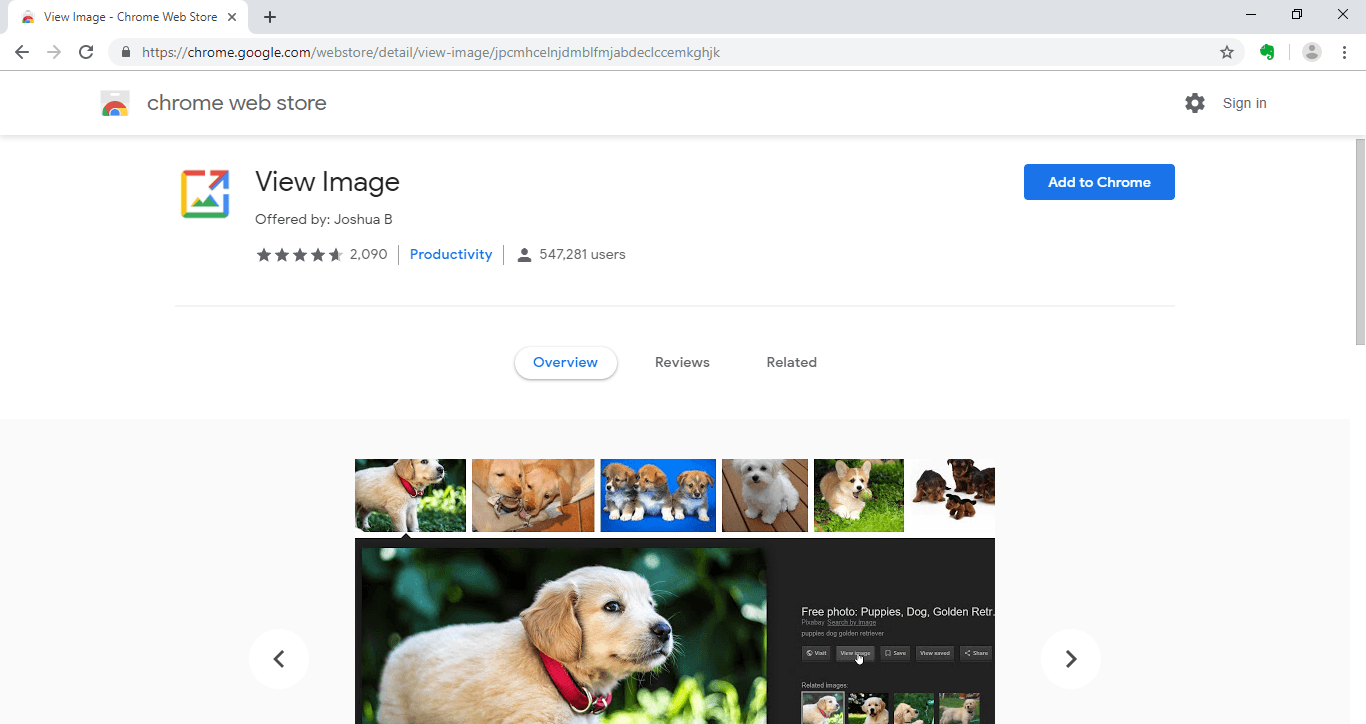Click the 'chrome web store' title text
The image size is (1366, 724).
pos(237,103)
